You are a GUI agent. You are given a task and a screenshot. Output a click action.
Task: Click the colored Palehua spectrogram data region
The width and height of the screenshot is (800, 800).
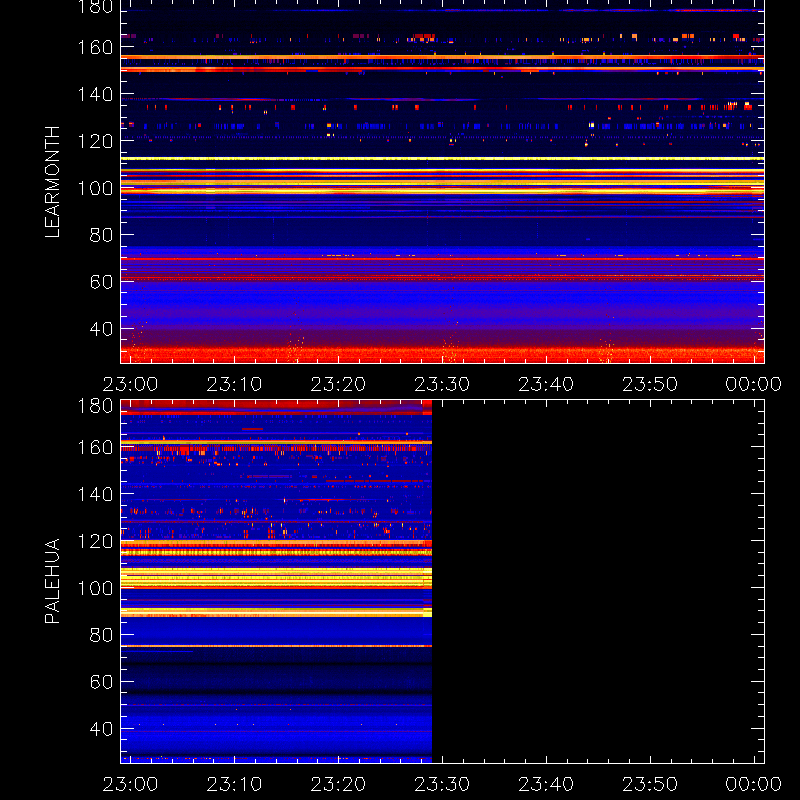(x=276, y=582)
